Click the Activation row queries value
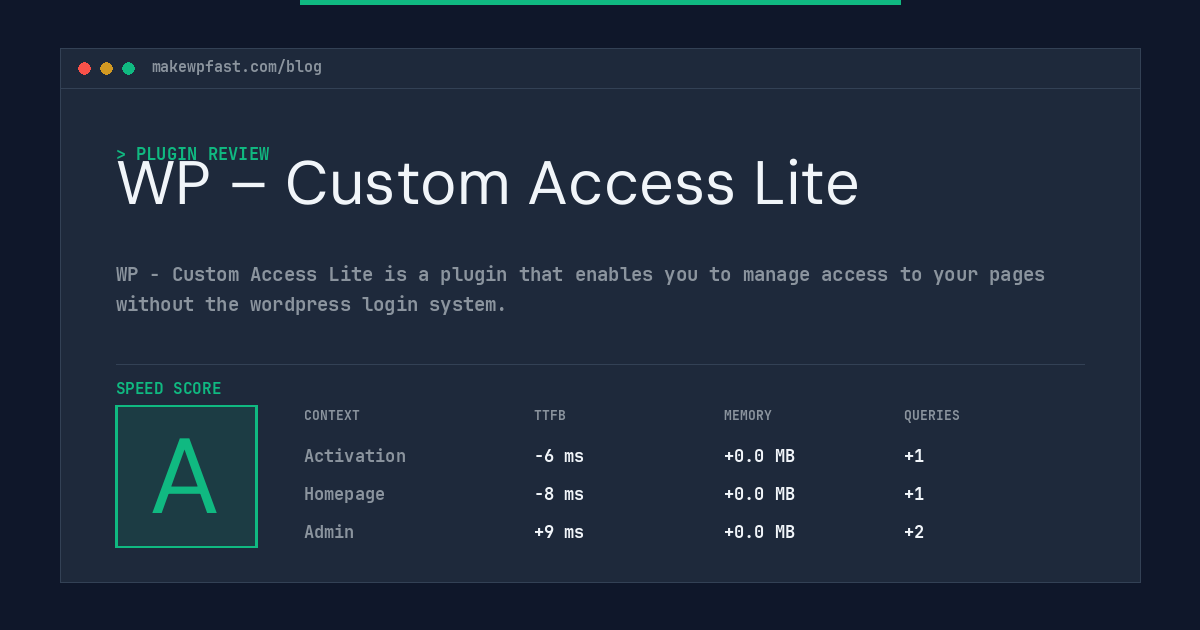 tap(914, 456)
